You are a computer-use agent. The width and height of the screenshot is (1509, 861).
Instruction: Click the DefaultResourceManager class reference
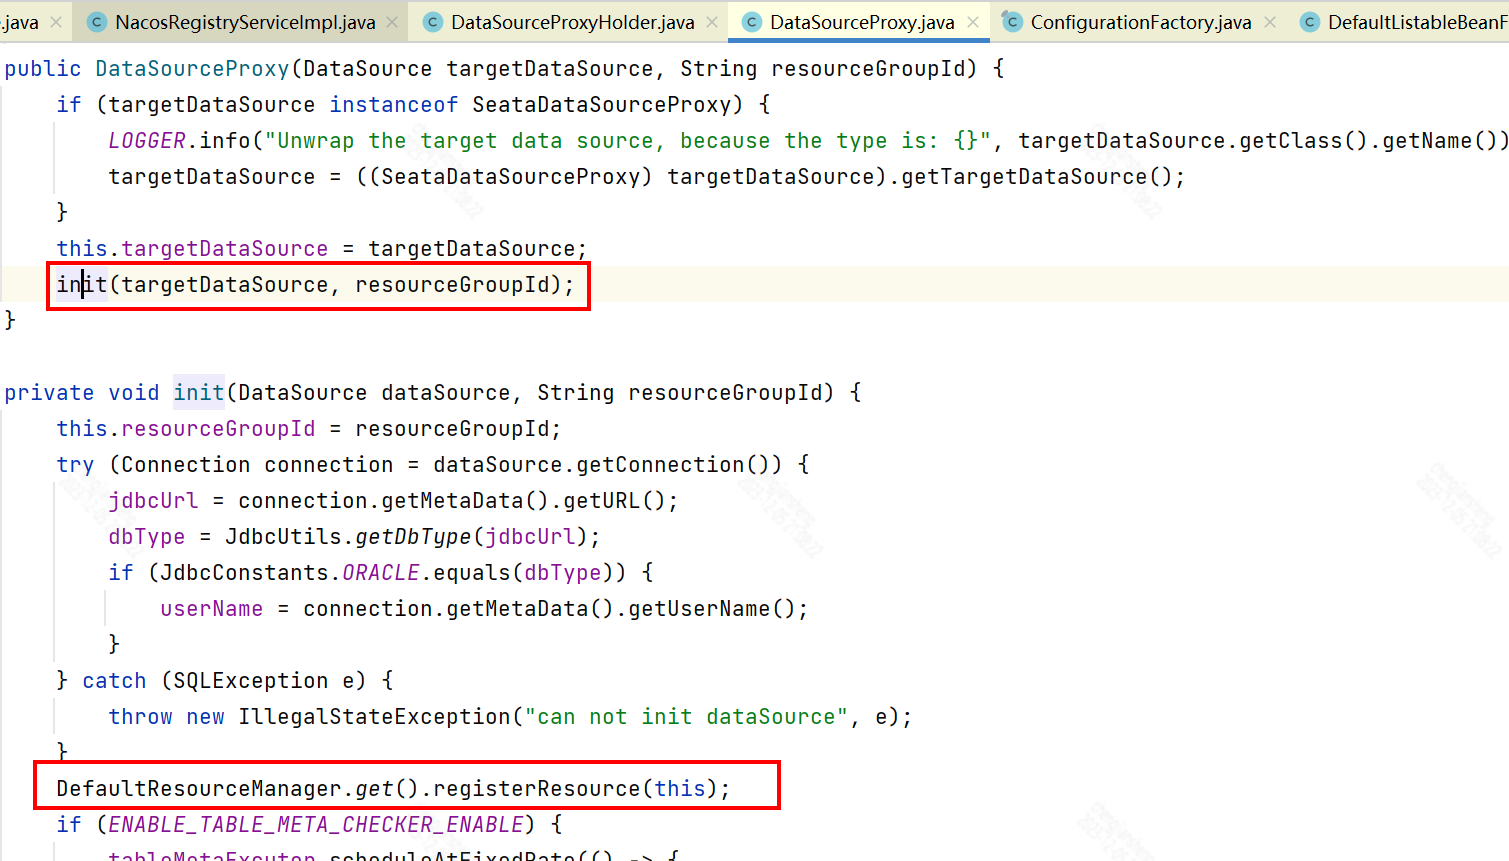[199, 789]
